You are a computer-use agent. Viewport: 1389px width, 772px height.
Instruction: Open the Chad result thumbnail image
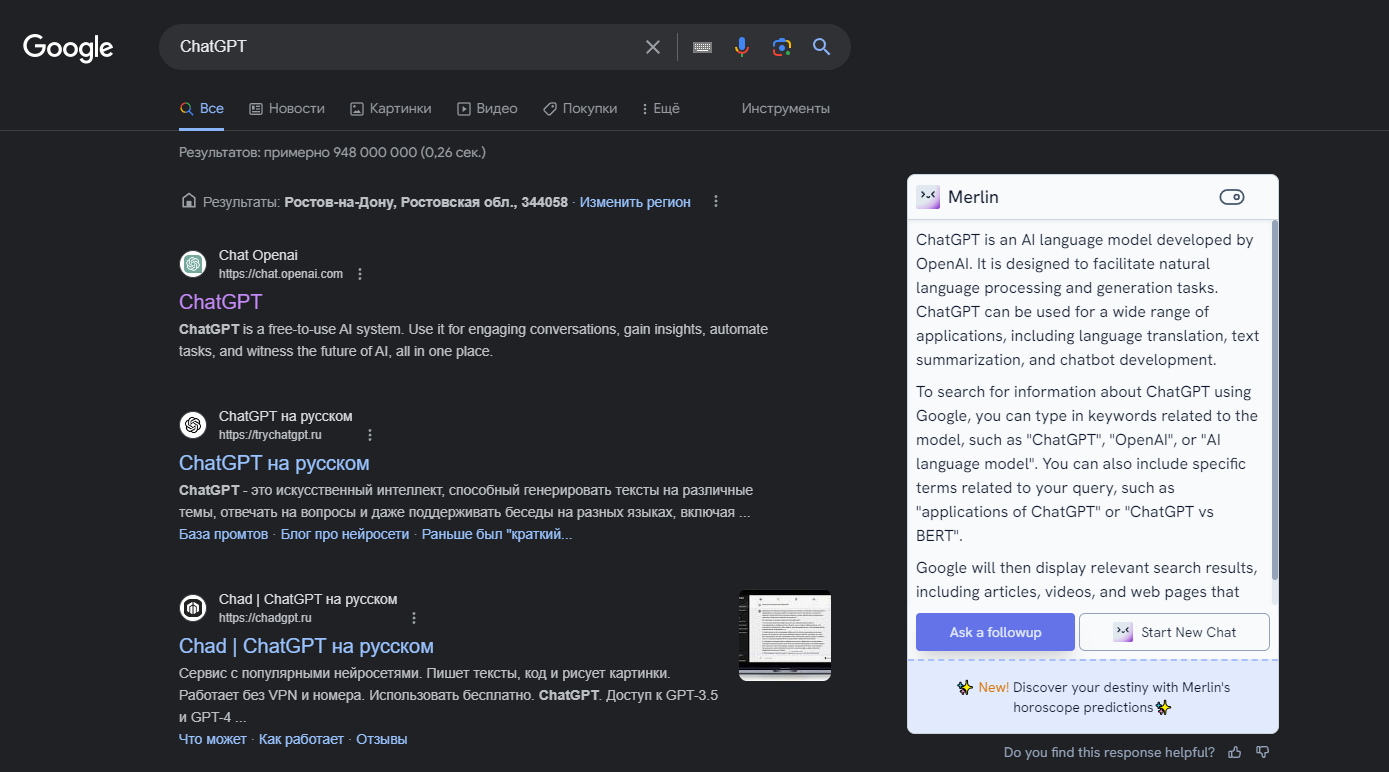[x=785, y=635]
